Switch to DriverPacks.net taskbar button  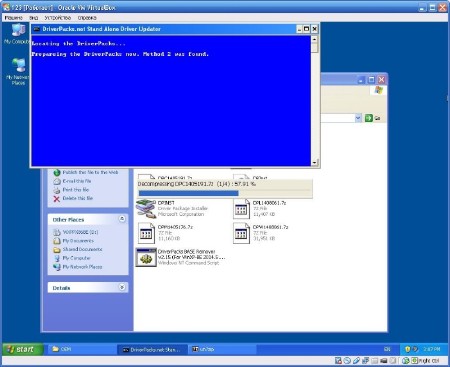(152, 349)
